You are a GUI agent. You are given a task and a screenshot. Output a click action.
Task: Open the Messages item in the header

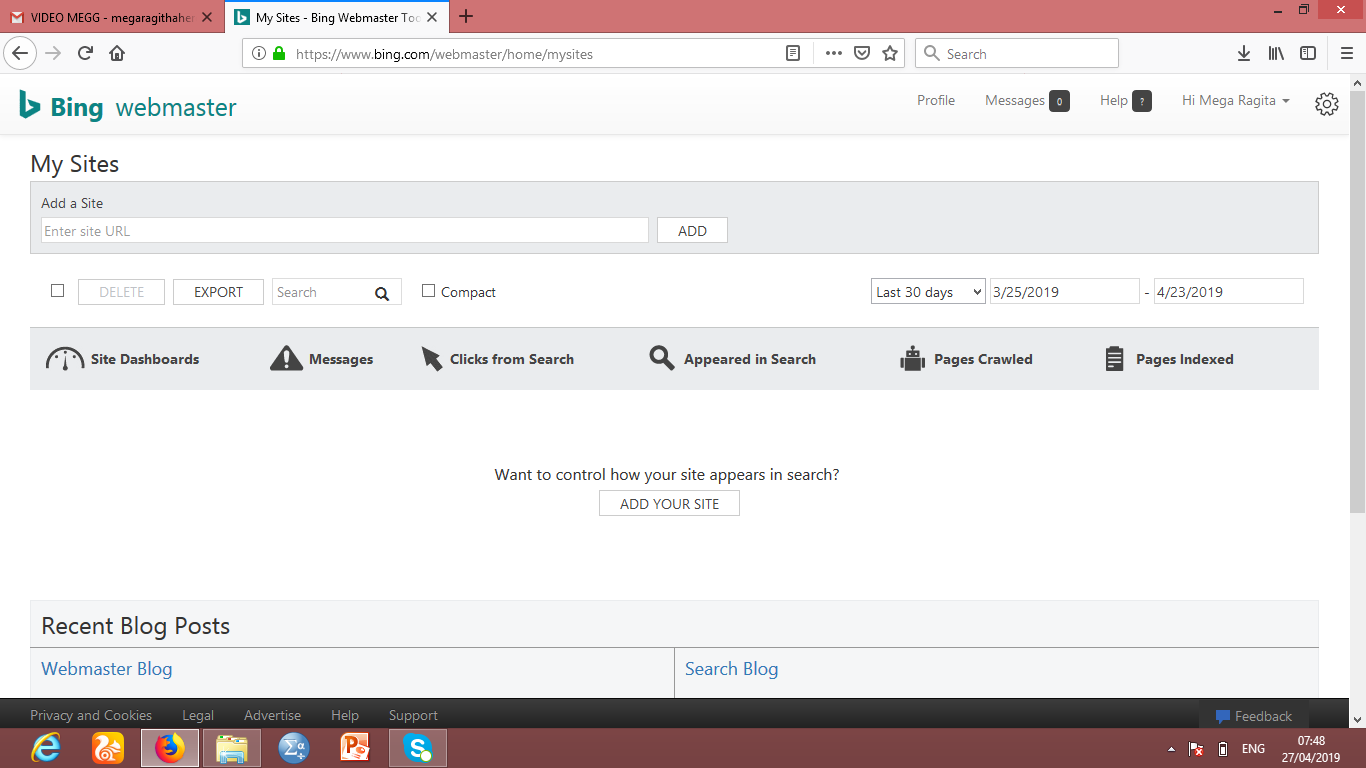click(1027, 101)
